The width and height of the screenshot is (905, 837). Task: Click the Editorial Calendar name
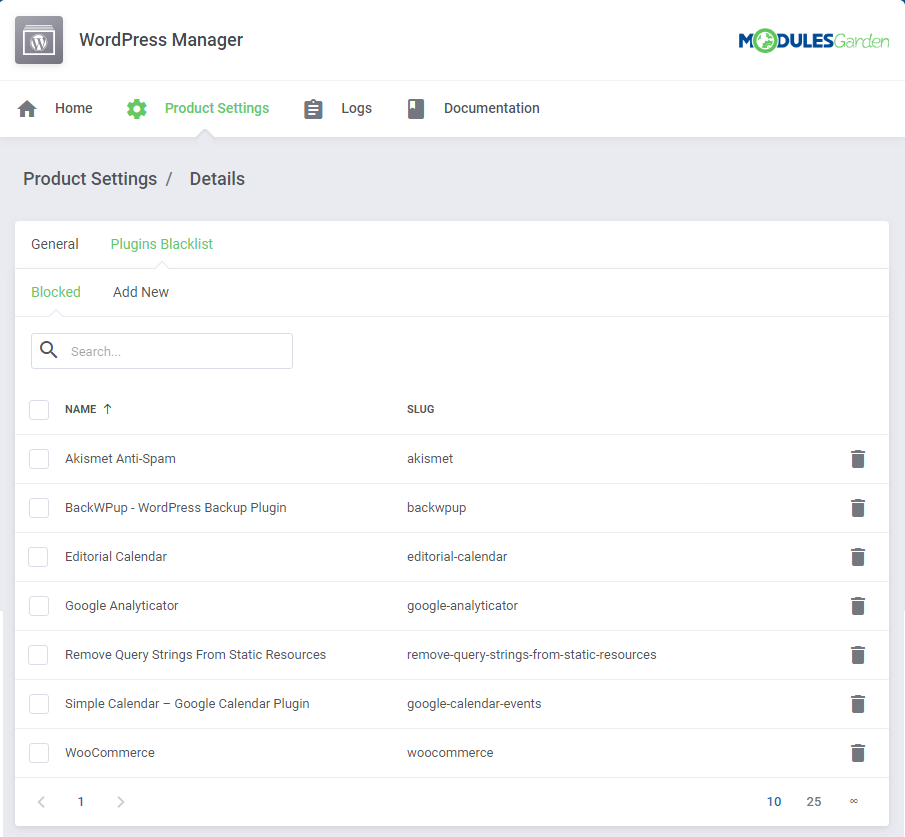[x=115, y=557]
